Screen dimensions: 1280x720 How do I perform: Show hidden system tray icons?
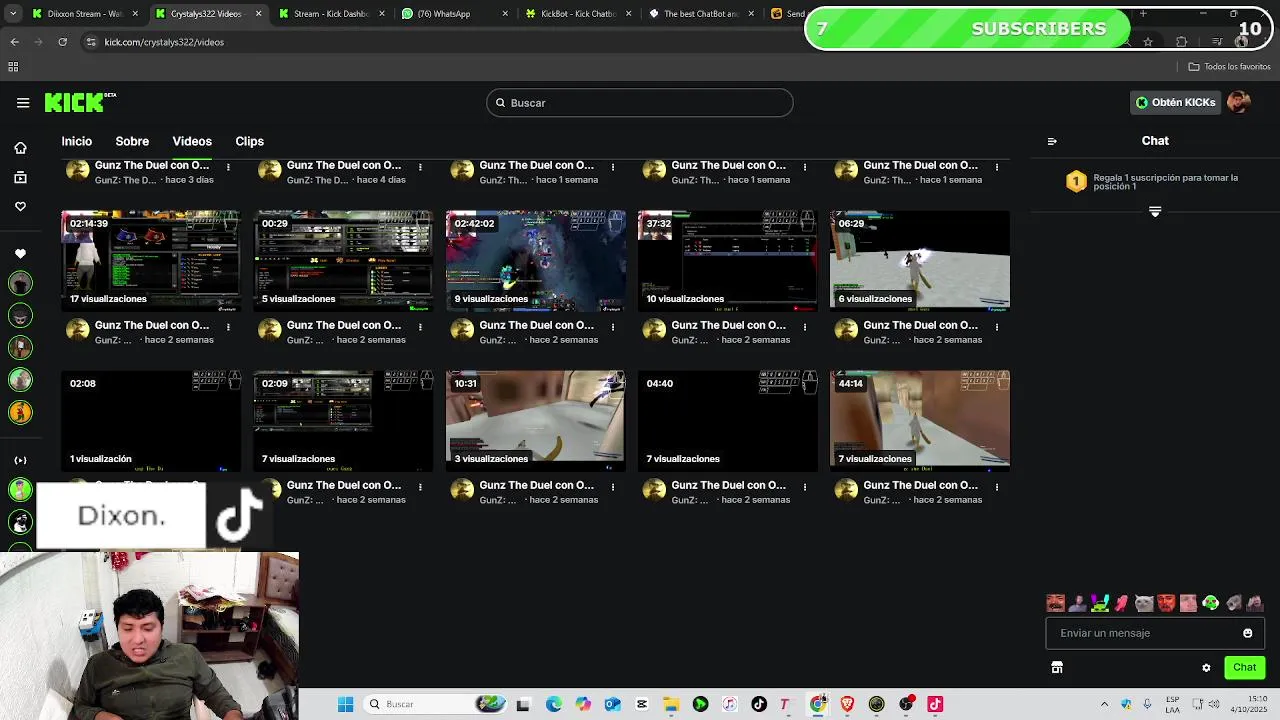[1104, 704]
